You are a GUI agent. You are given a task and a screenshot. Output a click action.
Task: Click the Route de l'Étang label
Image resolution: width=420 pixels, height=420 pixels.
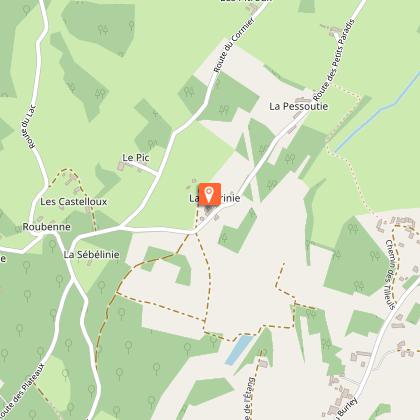click(x=249, y=398)
